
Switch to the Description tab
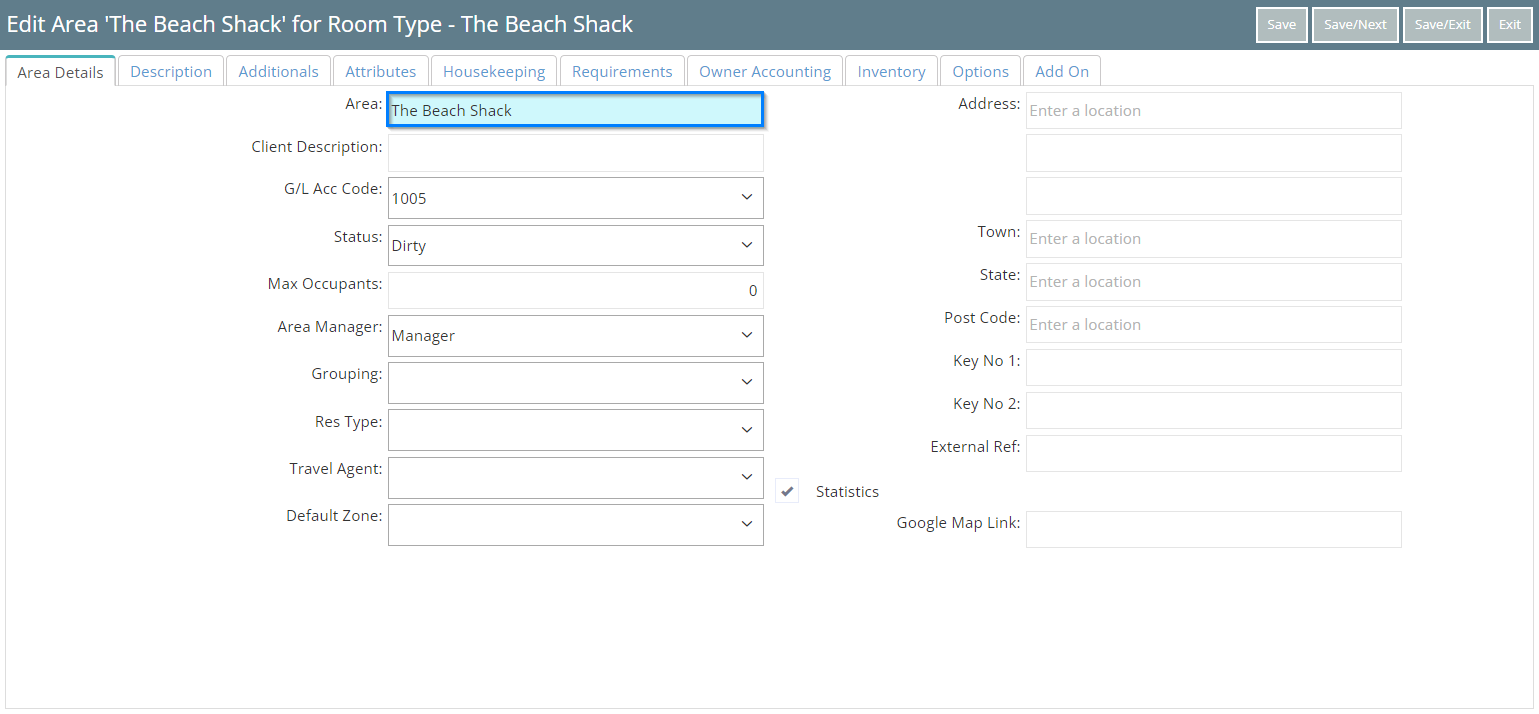(171, 72)
